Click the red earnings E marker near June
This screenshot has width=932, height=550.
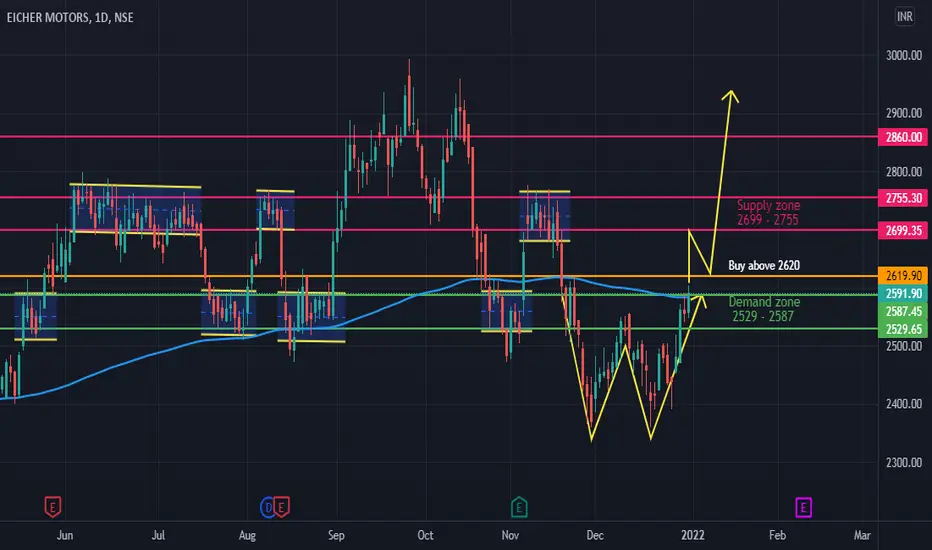tap(52, 507)
